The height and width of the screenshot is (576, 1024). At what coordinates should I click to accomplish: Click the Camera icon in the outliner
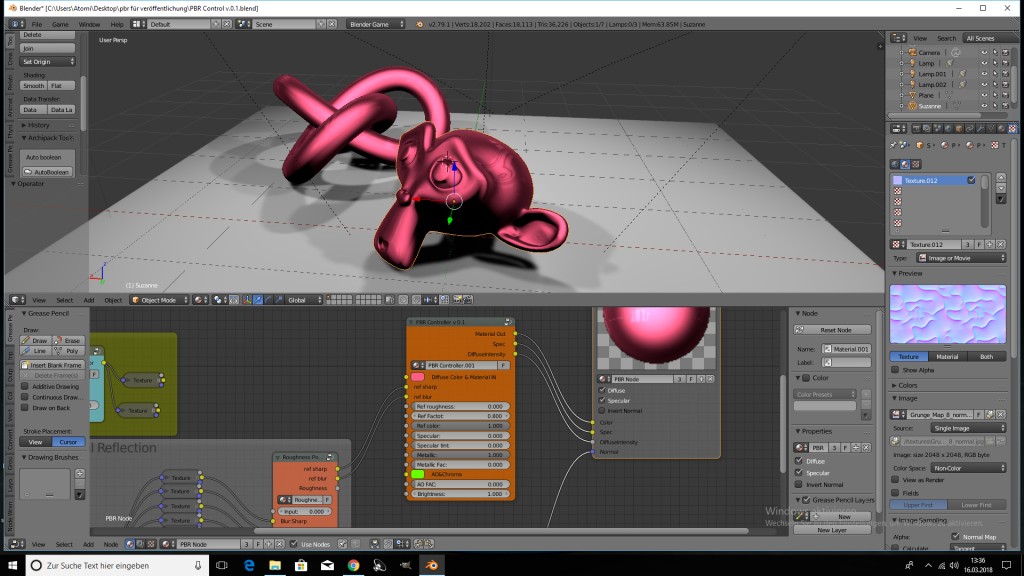(x=912, y=53)
